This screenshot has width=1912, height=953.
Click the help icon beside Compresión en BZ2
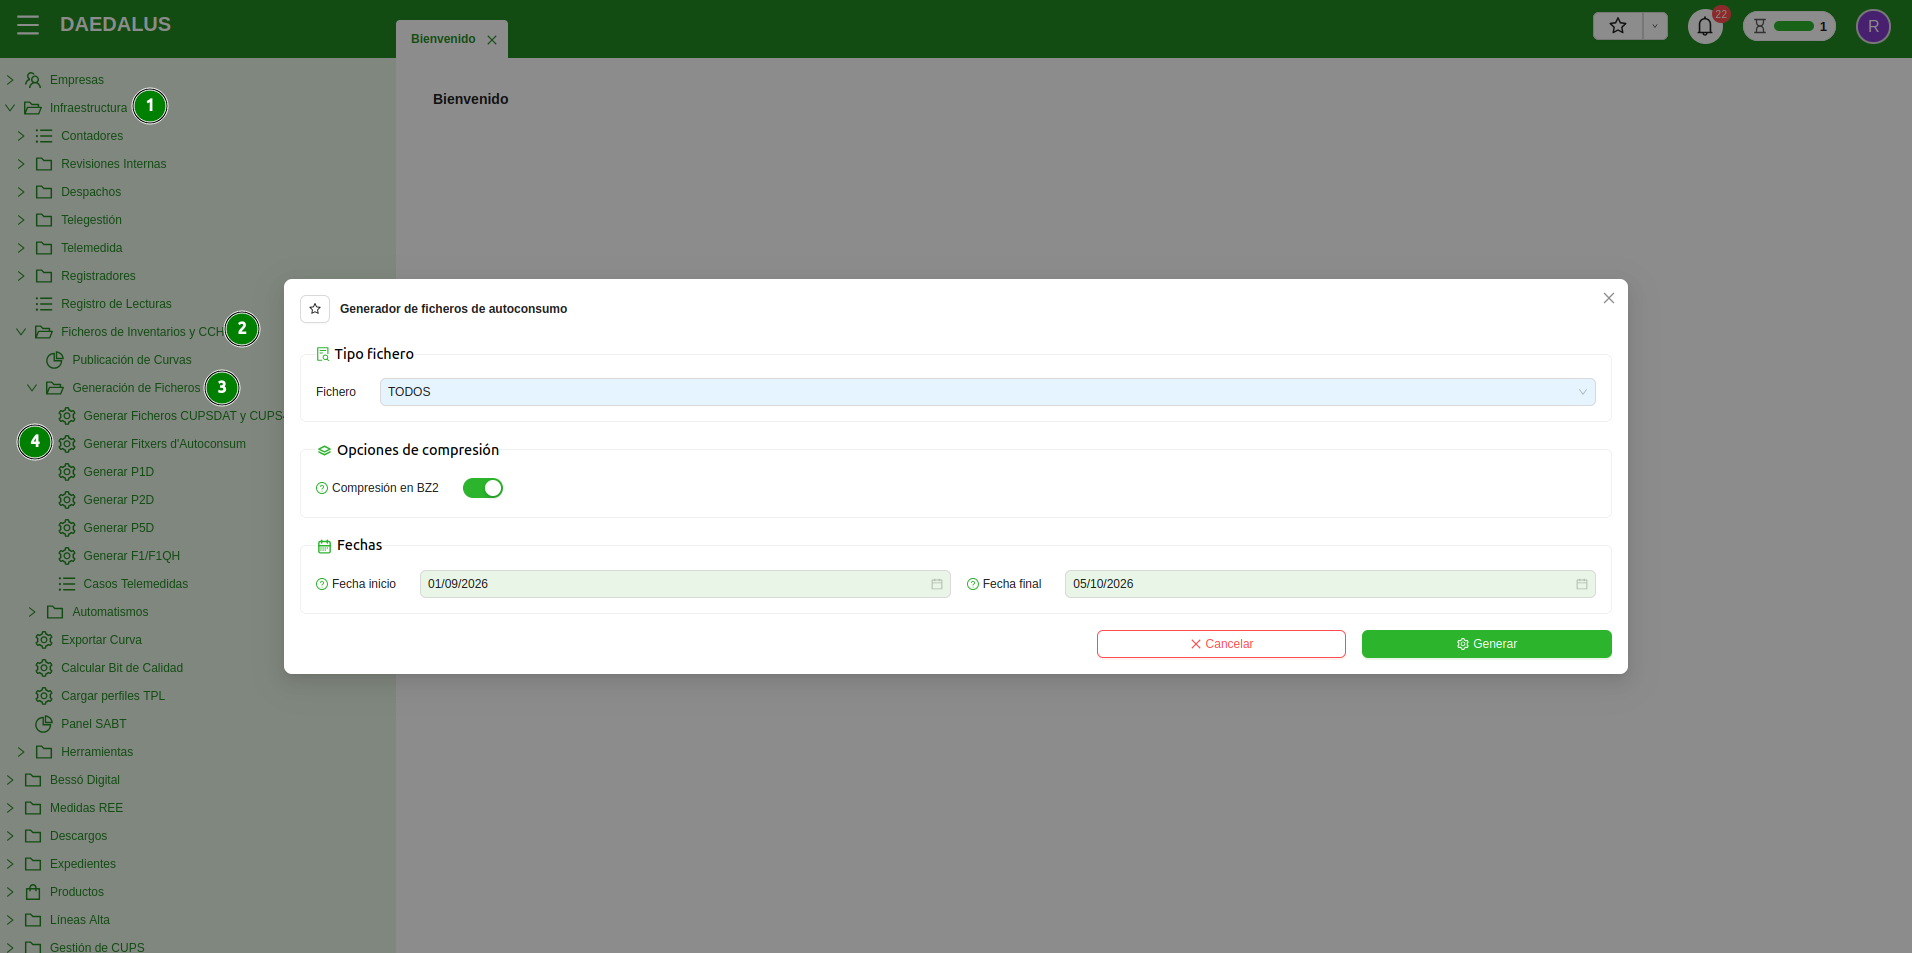click(x=322, y=488)
